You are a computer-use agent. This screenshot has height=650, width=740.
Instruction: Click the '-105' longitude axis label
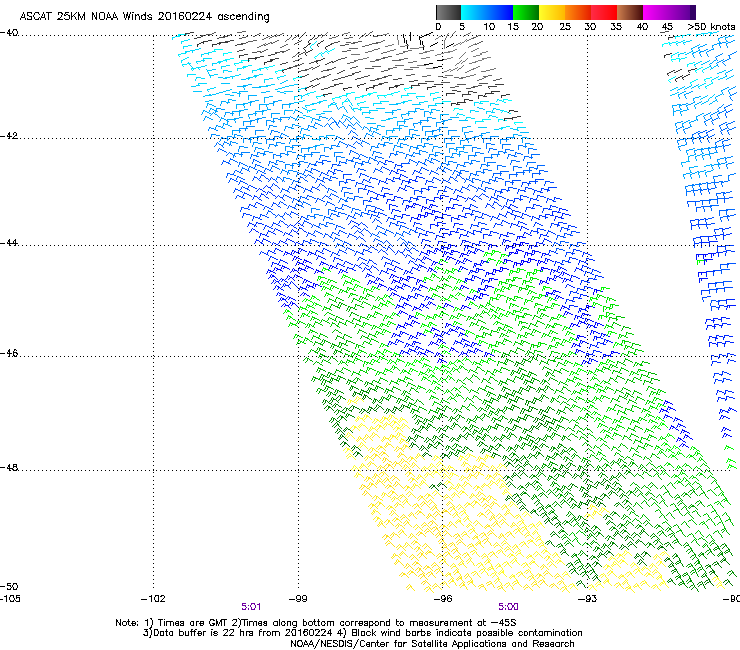coord(10,599)
